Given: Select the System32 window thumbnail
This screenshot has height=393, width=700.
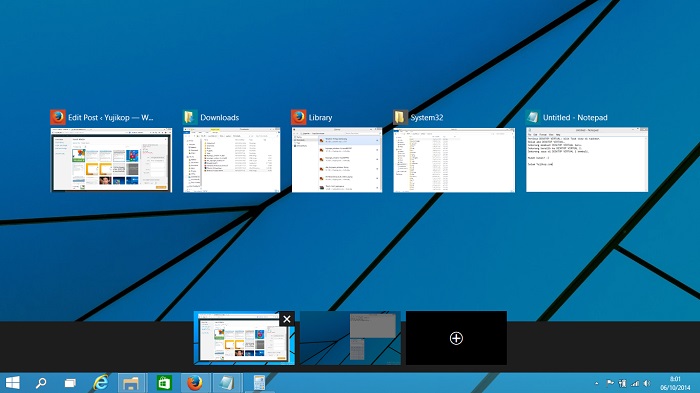Looking at the screenshot, I should tap(454, 160).
